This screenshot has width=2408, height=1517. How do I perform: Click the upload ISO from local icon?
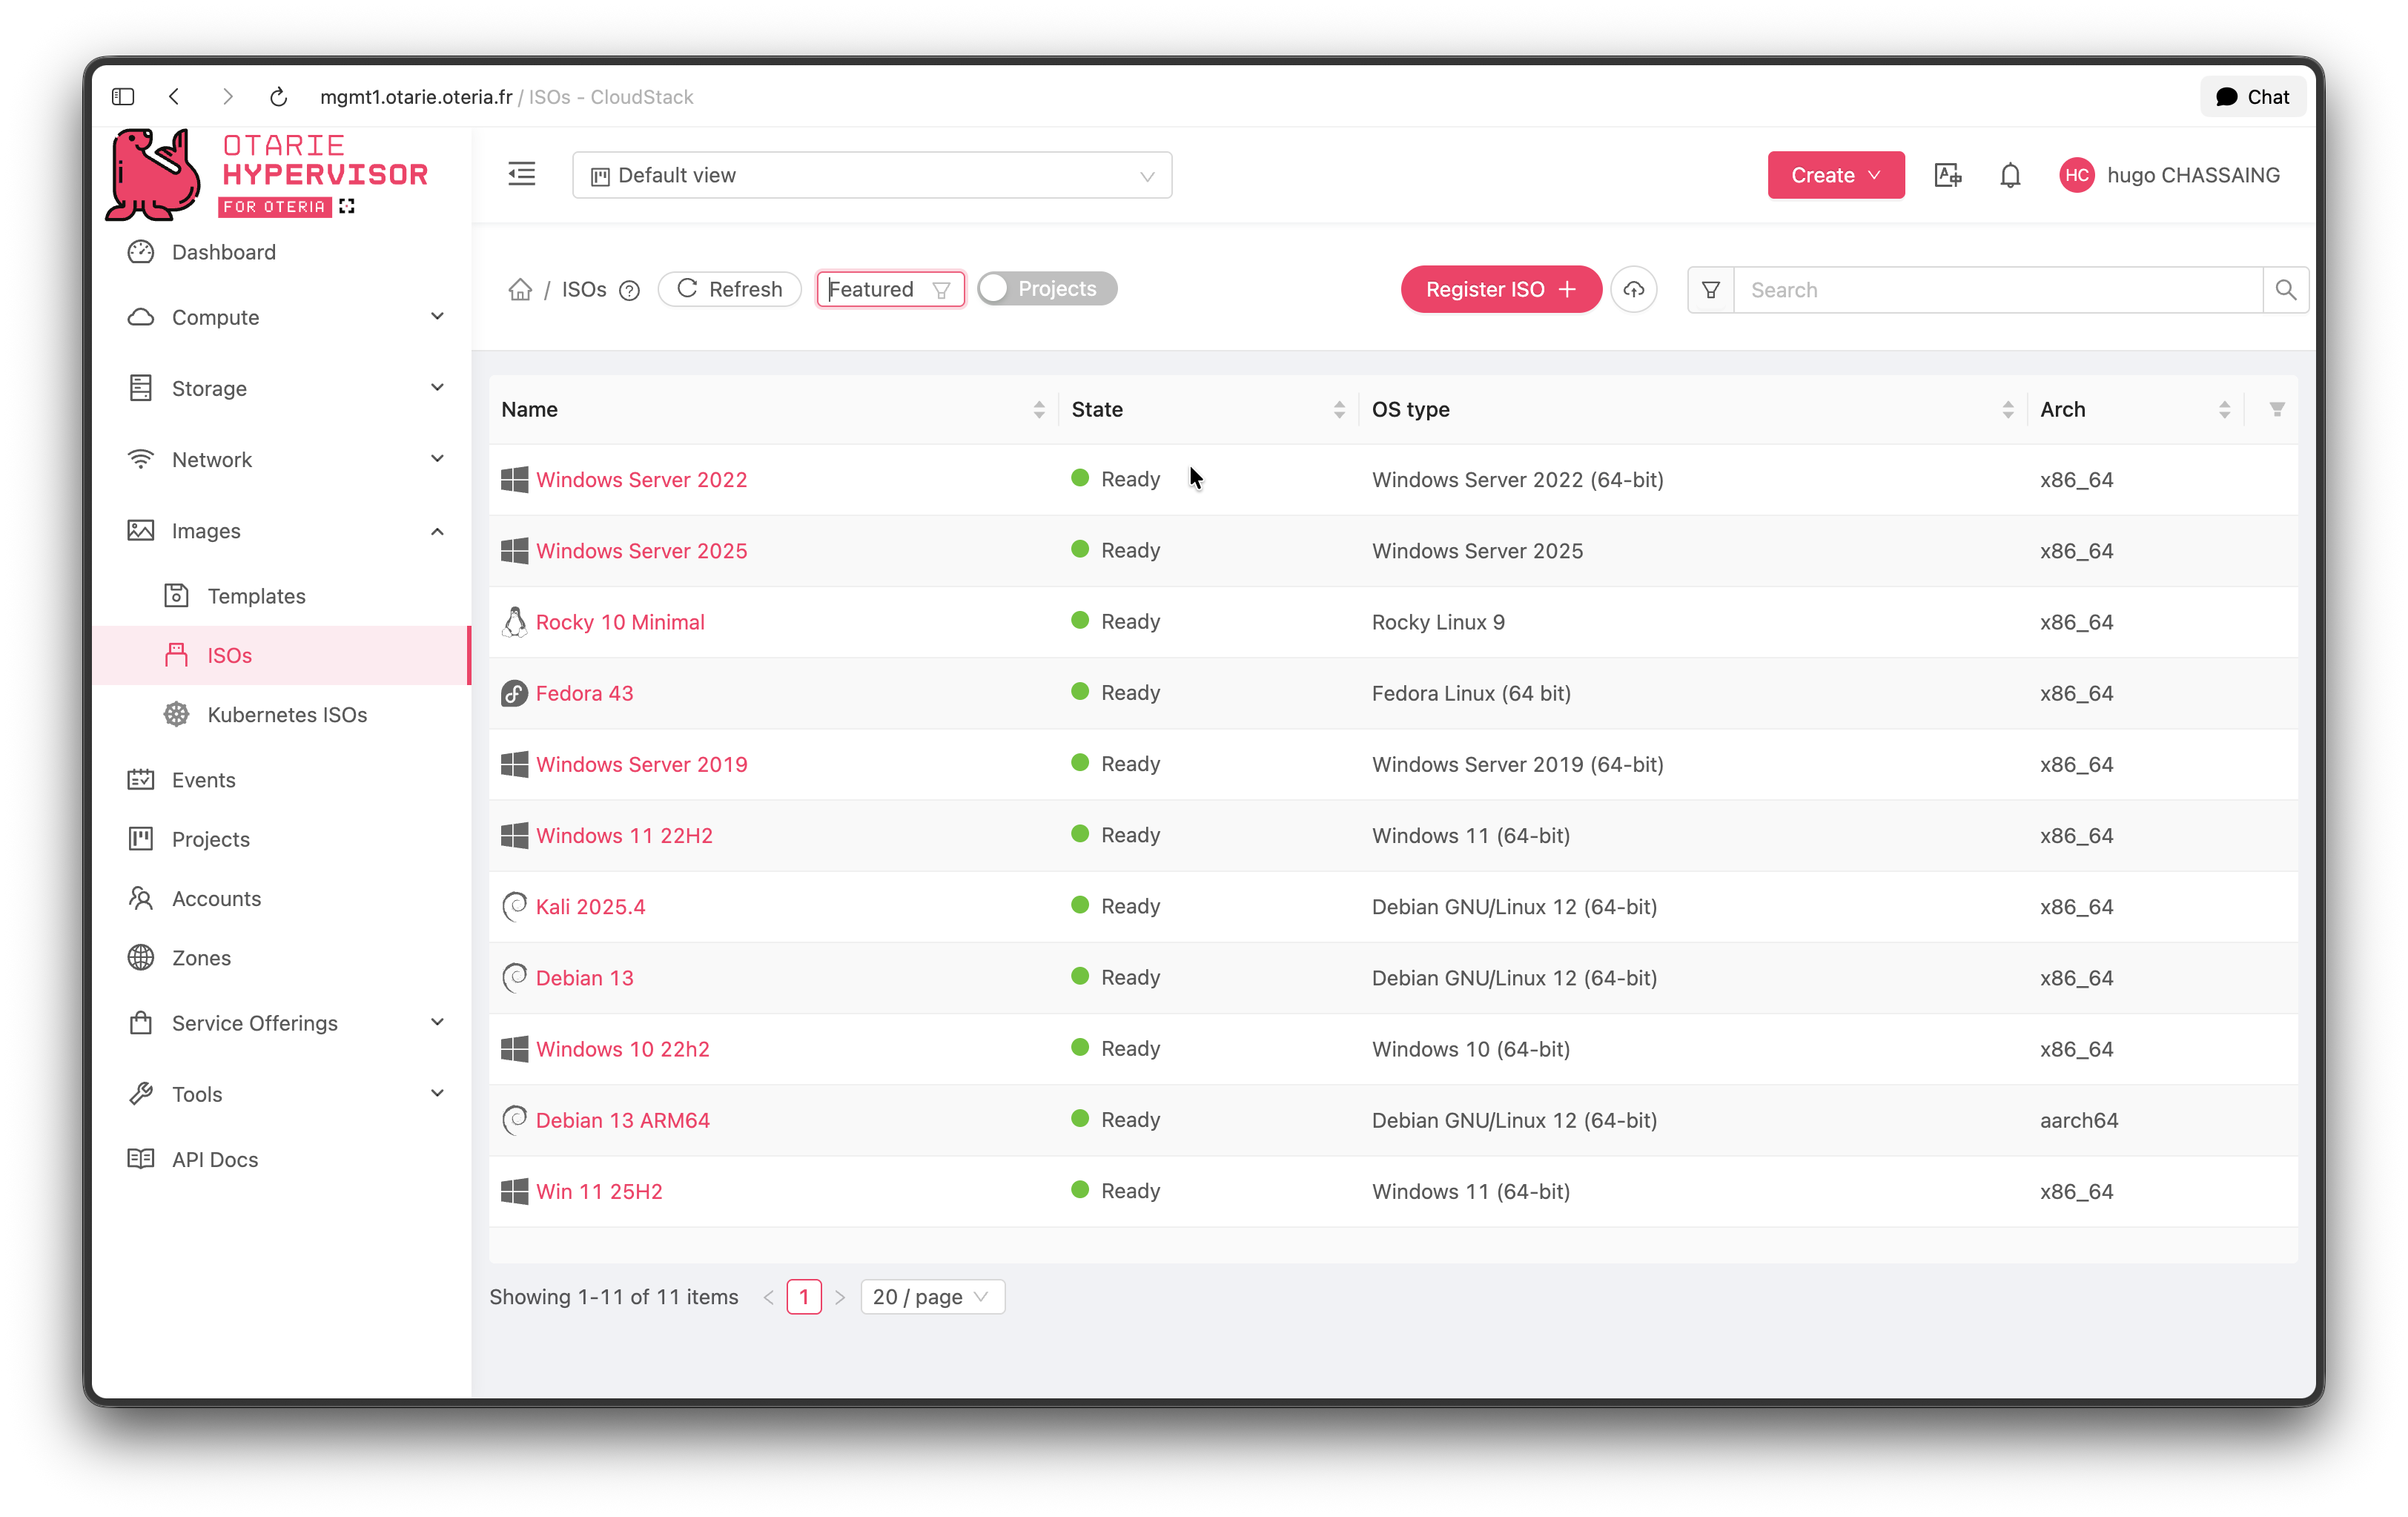tap(1634, 290)
